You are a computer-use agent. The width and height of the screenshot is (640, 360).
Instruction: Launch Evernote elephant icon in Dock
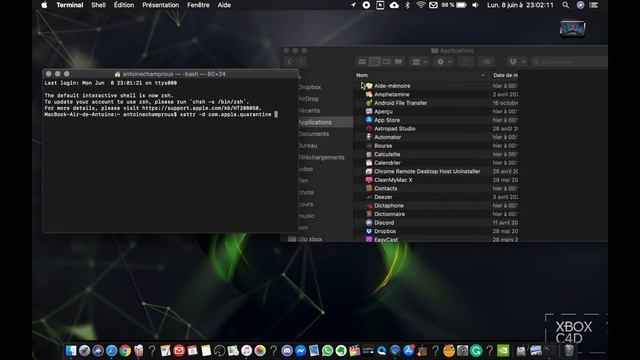point(341,351)
